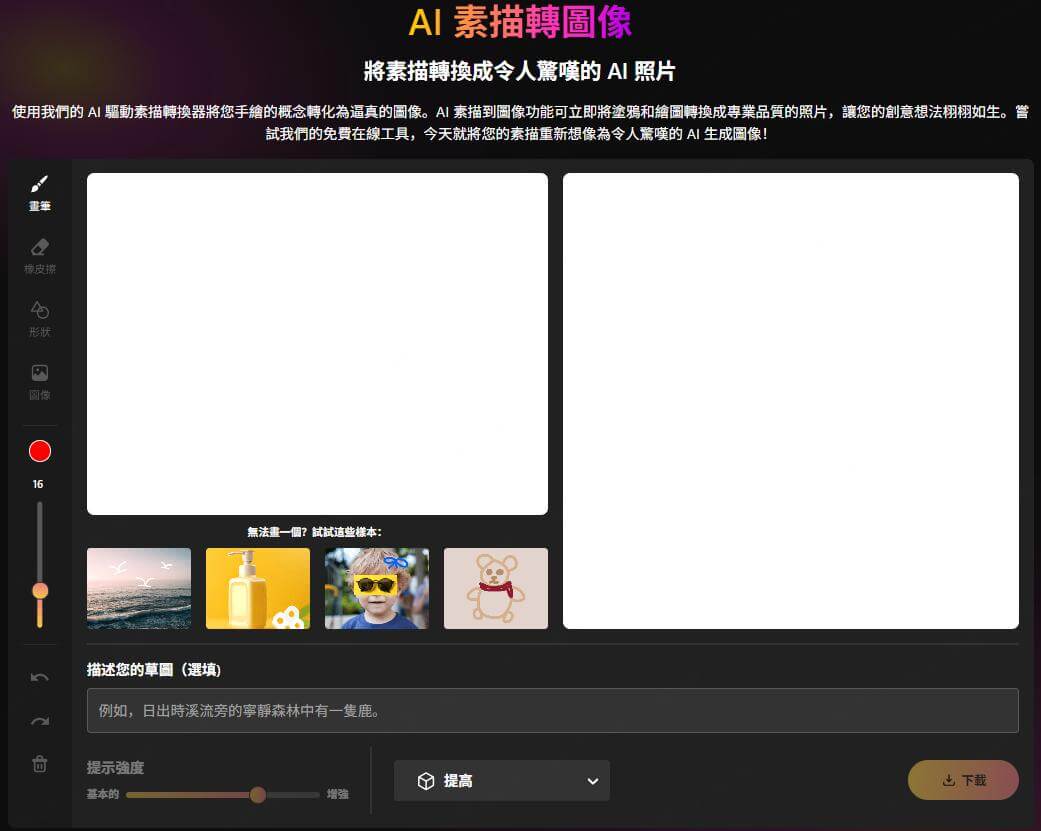Click the redo arrow icon

(x=40, y=722)
